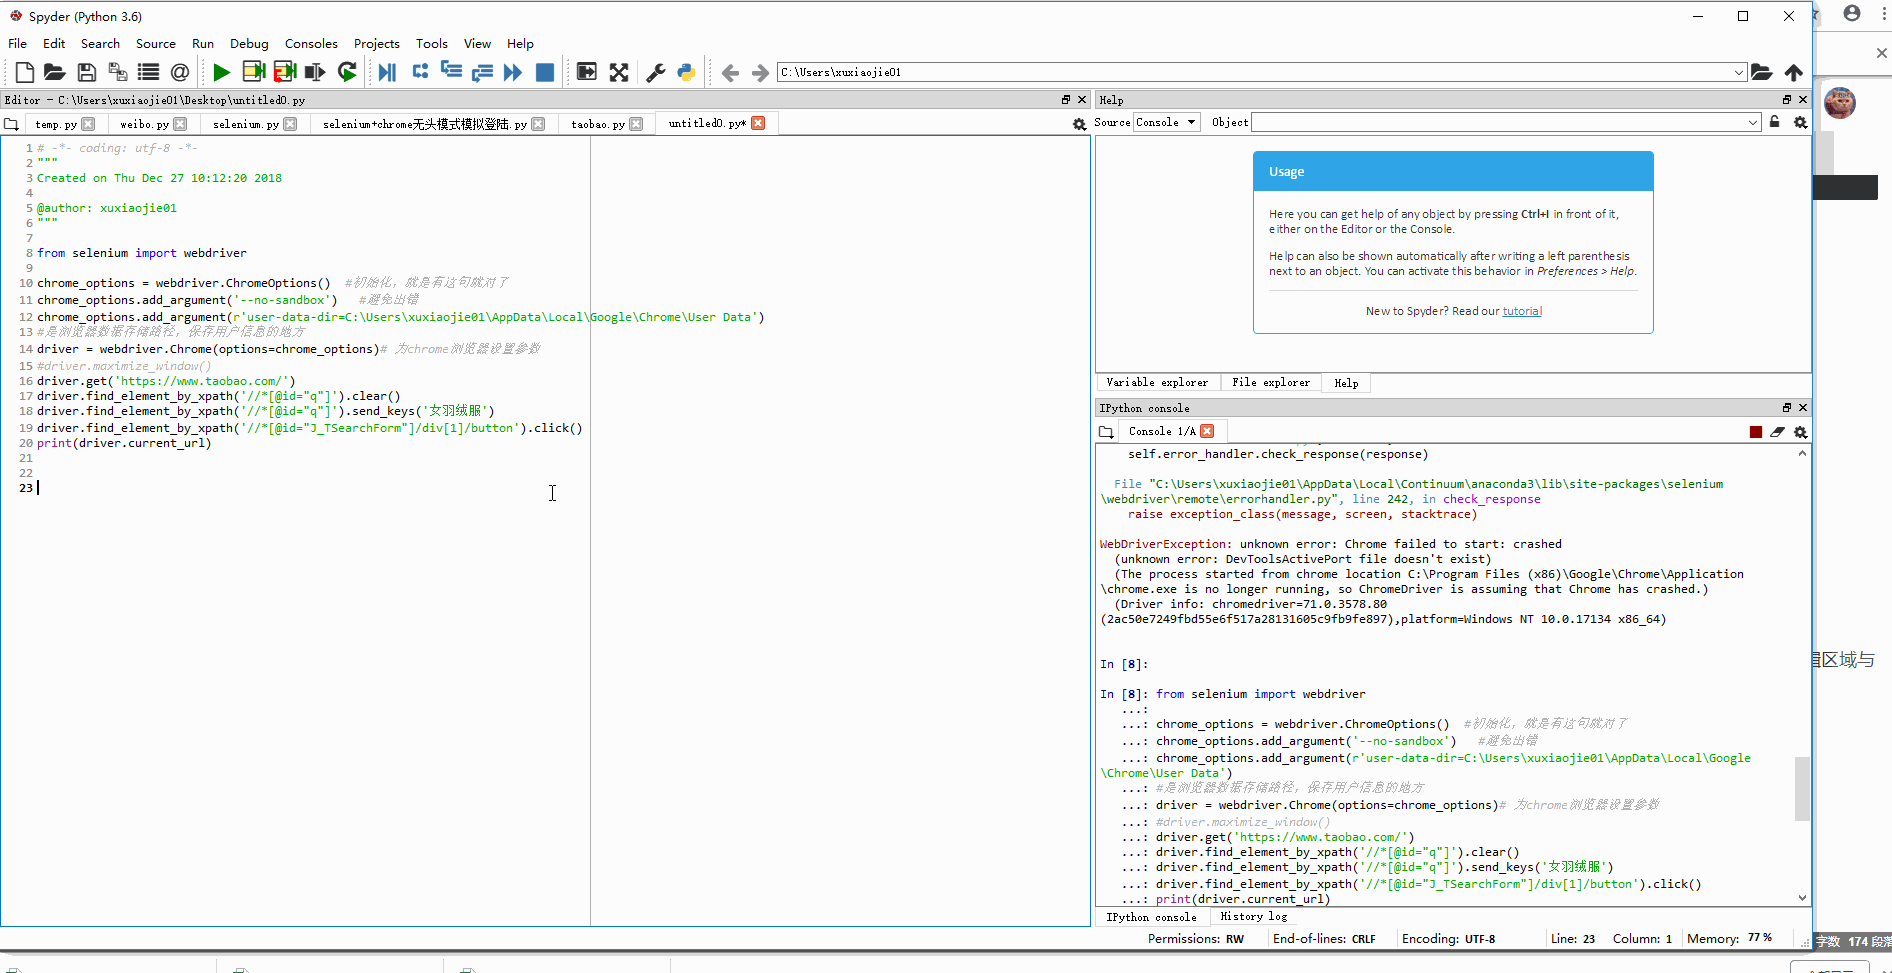Maximize the current pane
The height and width of the screenshot is (973, 1892).
[x=587, y=72]
